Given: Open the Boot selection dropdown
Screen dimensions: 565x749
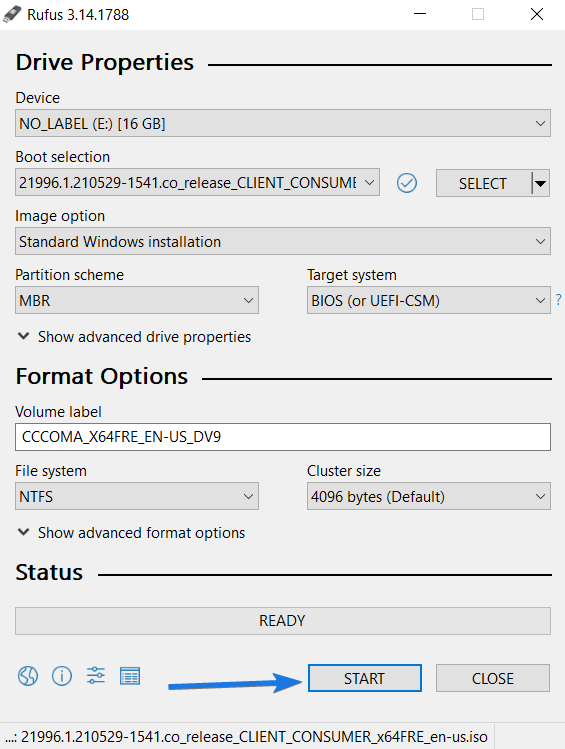Looking at the screenshot, I should coord(197,182).
